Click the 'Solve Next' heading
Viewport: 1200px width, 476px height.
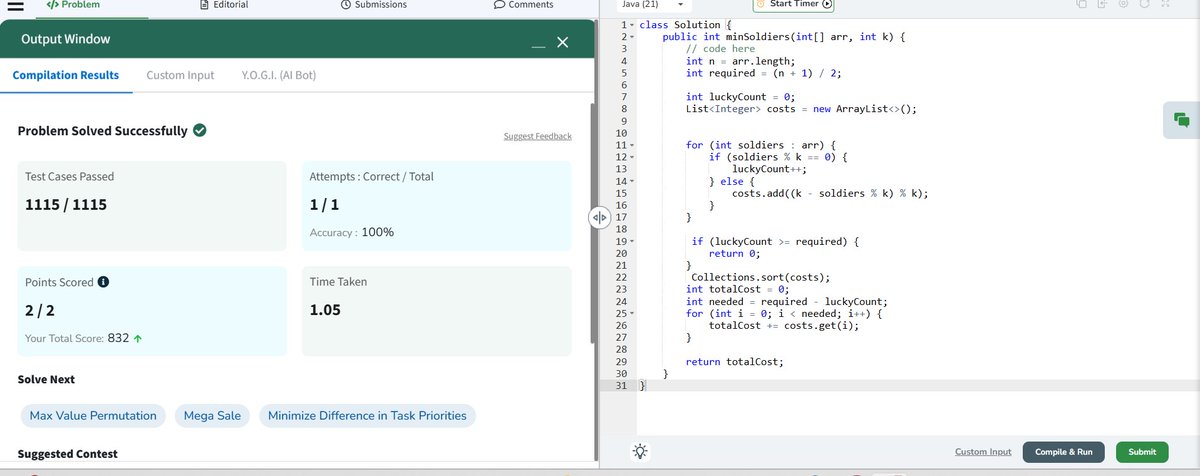pyautogui.click(x=46, y=380)
